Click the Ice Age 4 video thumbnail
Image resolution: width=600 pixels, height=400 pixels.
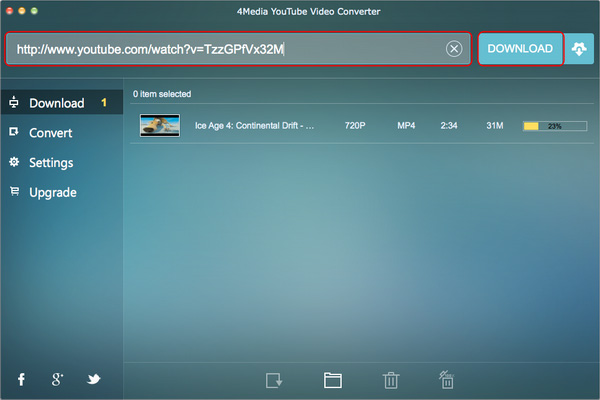coord(160,125)
